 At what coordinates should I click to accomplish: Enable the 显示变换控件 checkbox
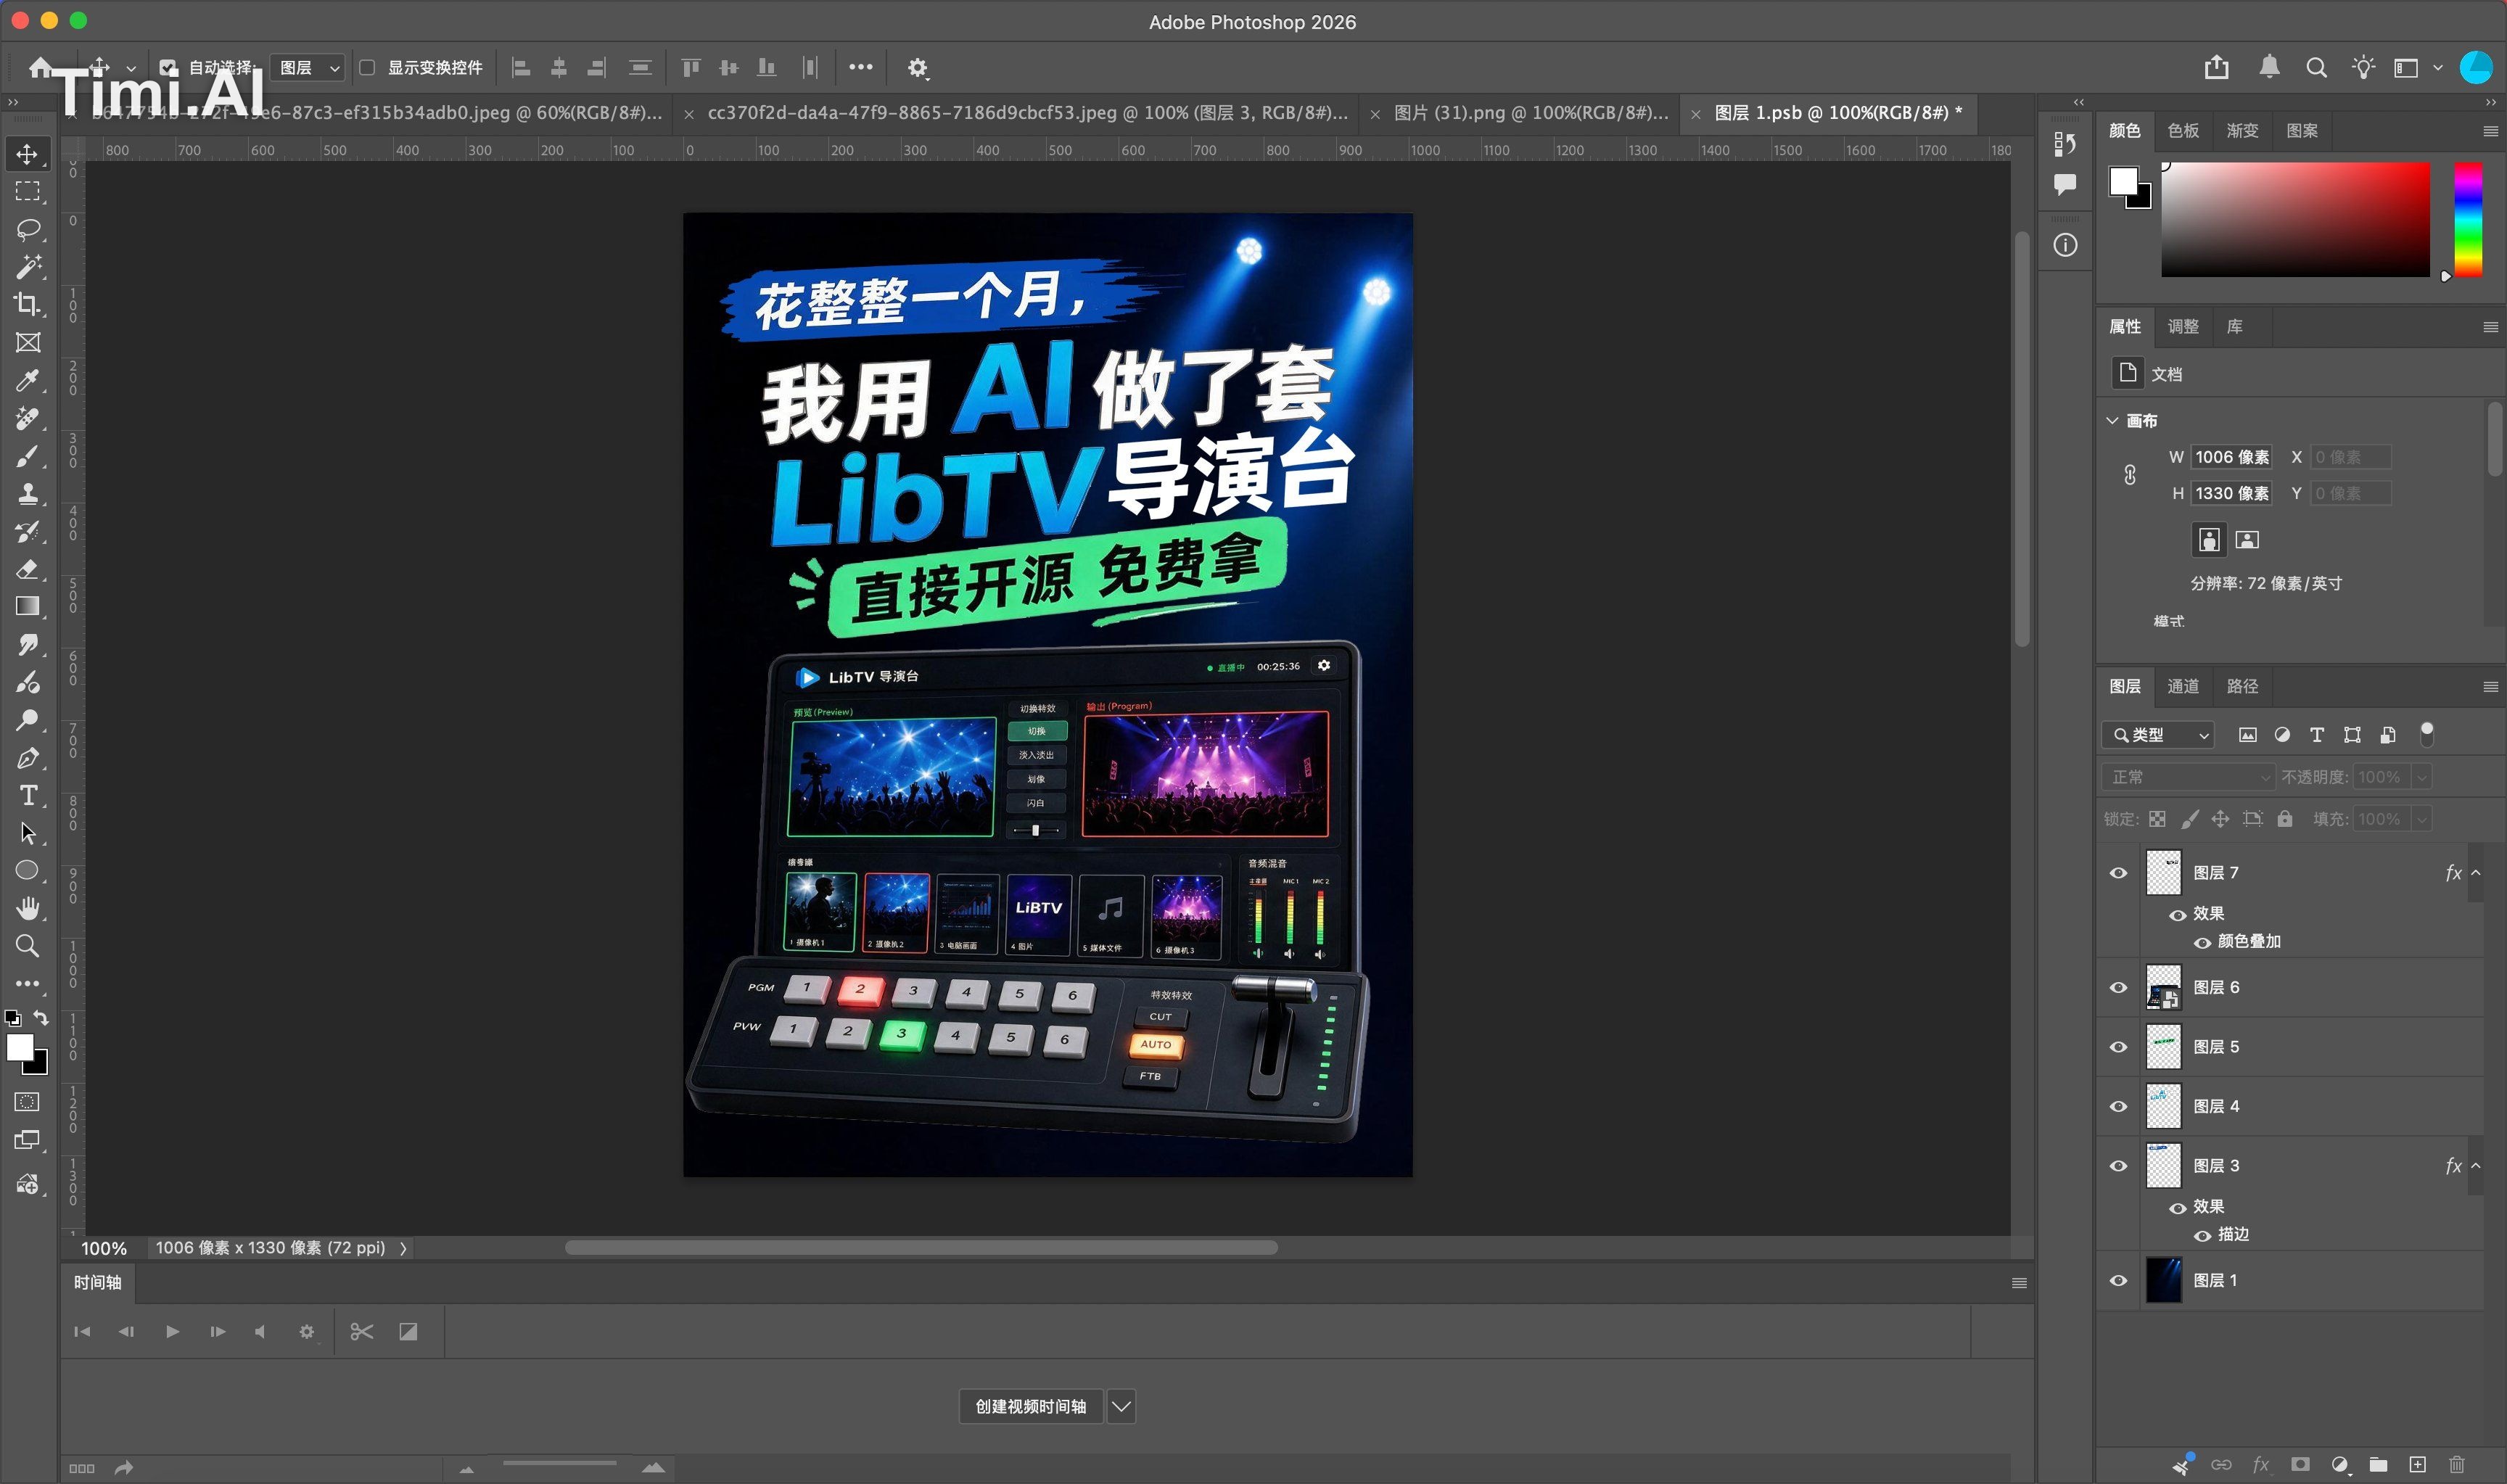(x=367, y=68)
